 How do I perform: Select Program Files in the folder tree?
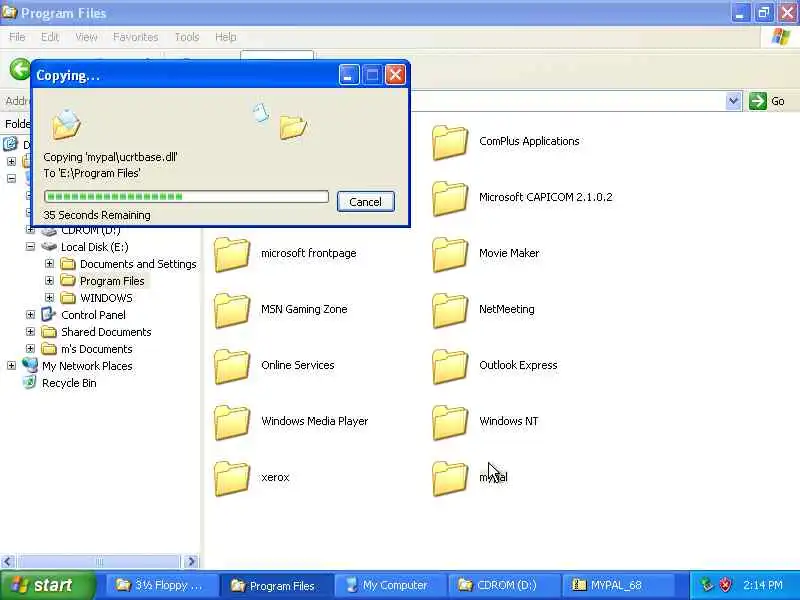tap(112, 281)
